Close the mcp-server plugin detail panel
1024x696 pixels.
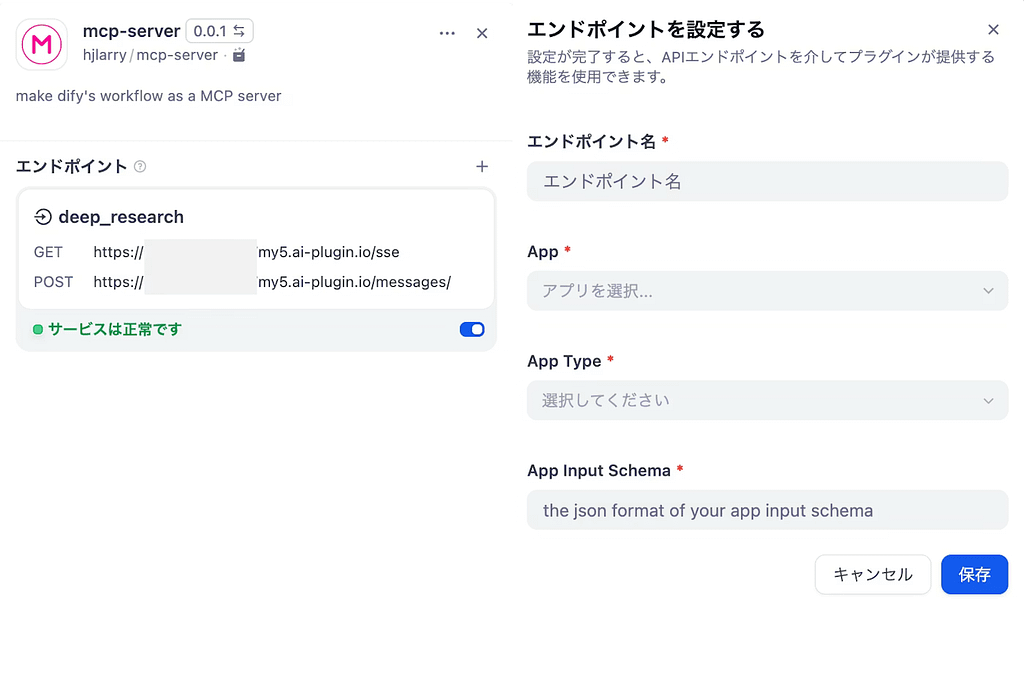tap(482, 33)
